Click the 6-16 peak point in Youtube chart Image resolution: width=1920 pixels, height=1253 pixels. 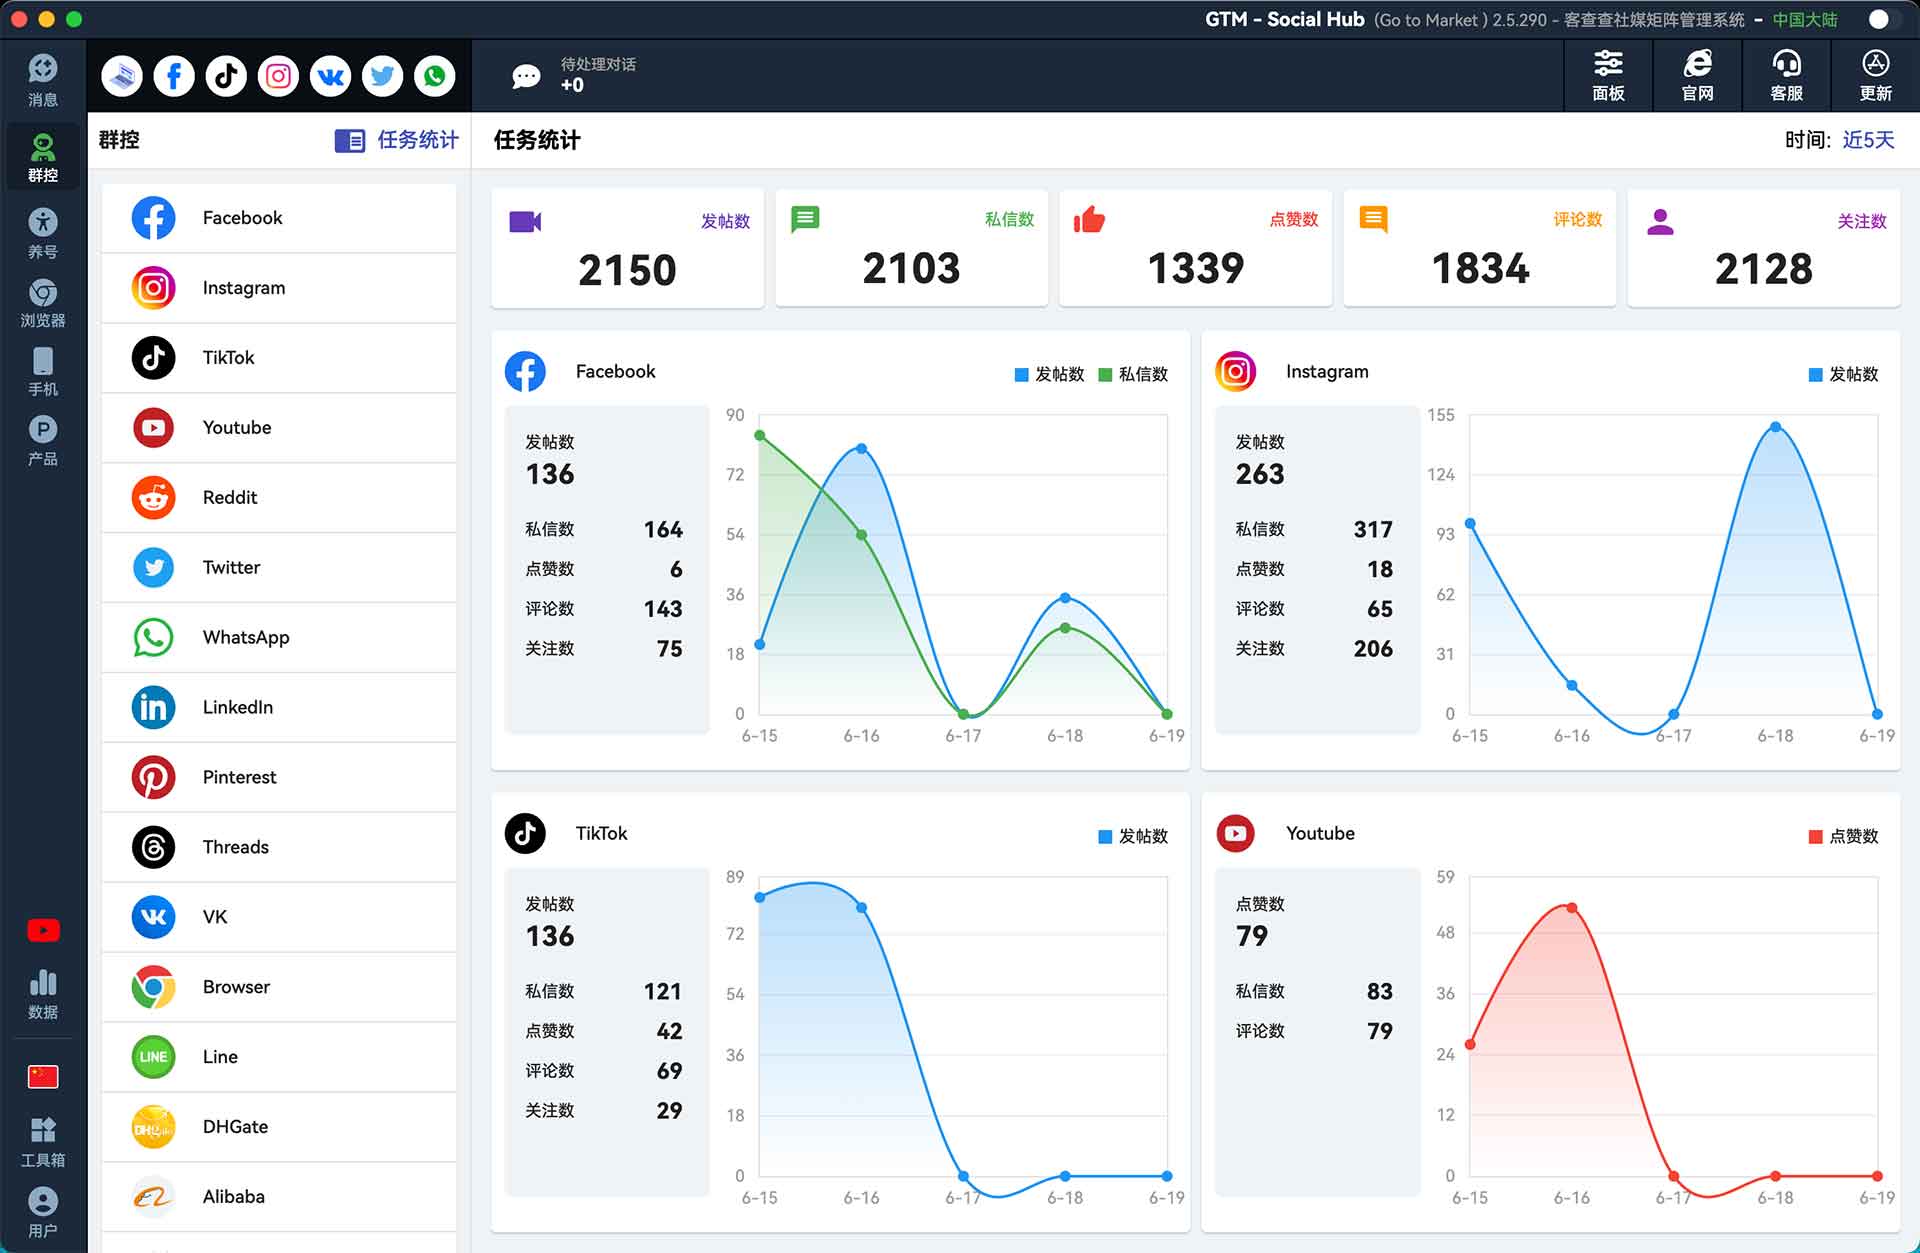pos(1572,908)
